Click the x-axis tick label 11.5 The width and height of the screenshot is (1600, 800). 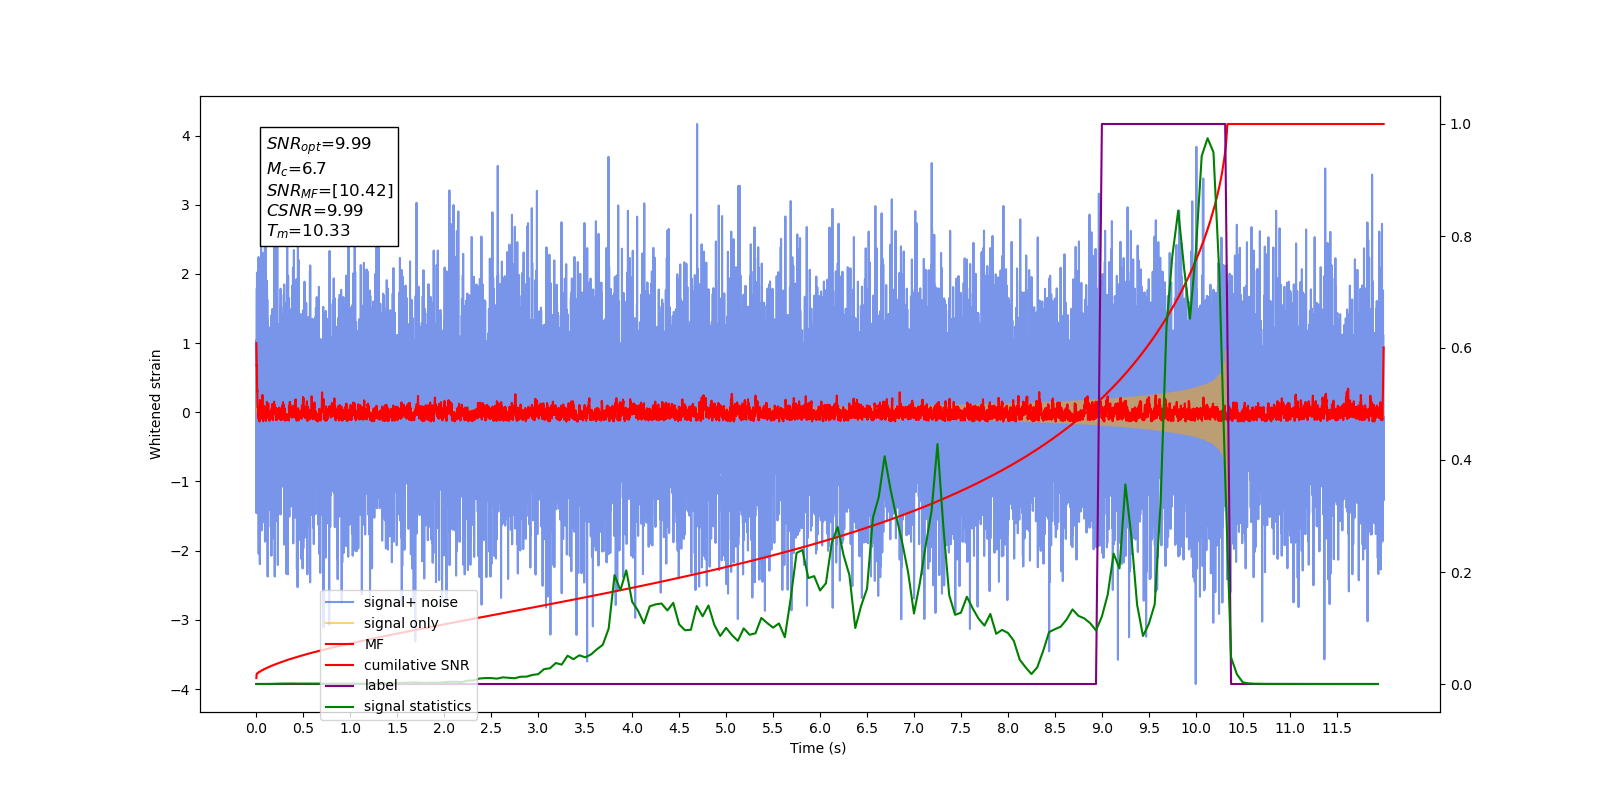click(1337, 728)
